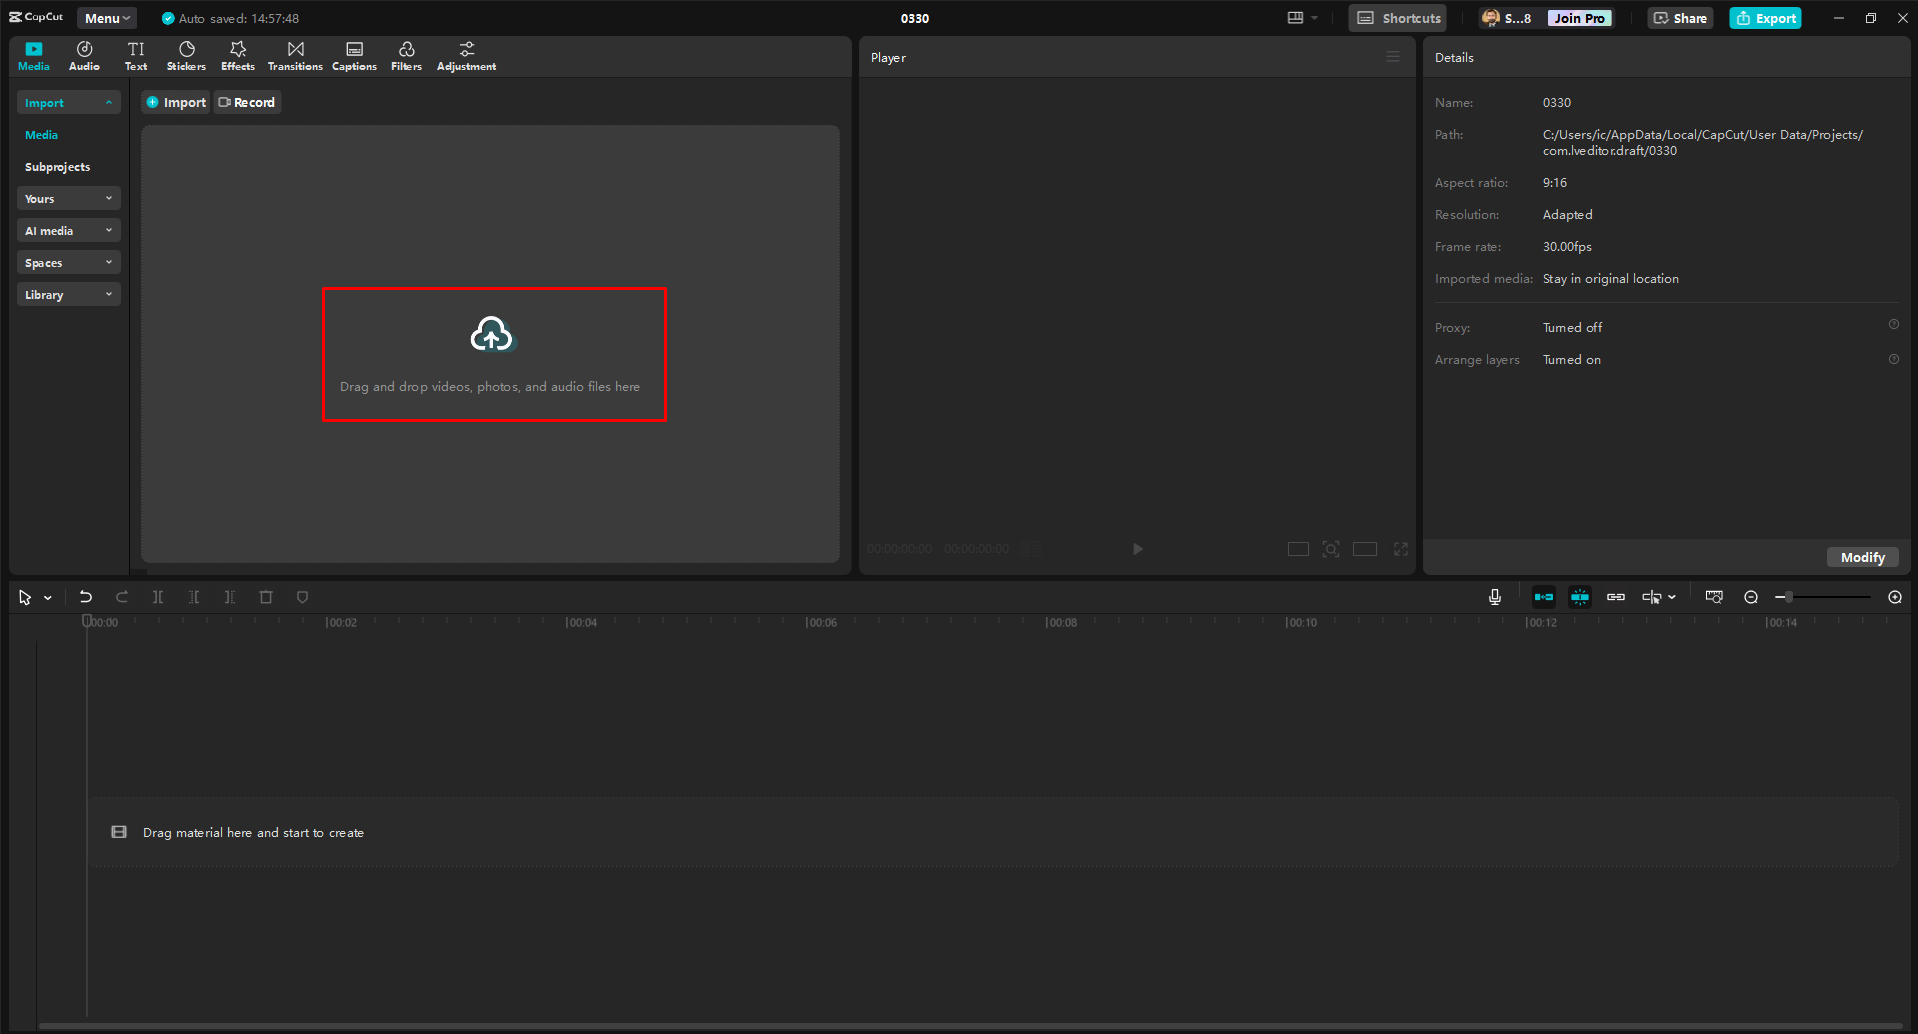The height and width of the screenshot is (1034, 1918).
Task: Click the cloud upload icon
Action: pyautogui.click(x=491, y=334)
